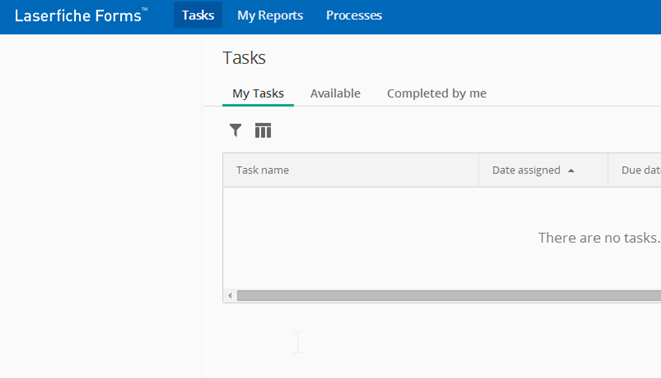Open the task filter funnel icon
This screenshot has height=378, width=661.
pos(236,130)
